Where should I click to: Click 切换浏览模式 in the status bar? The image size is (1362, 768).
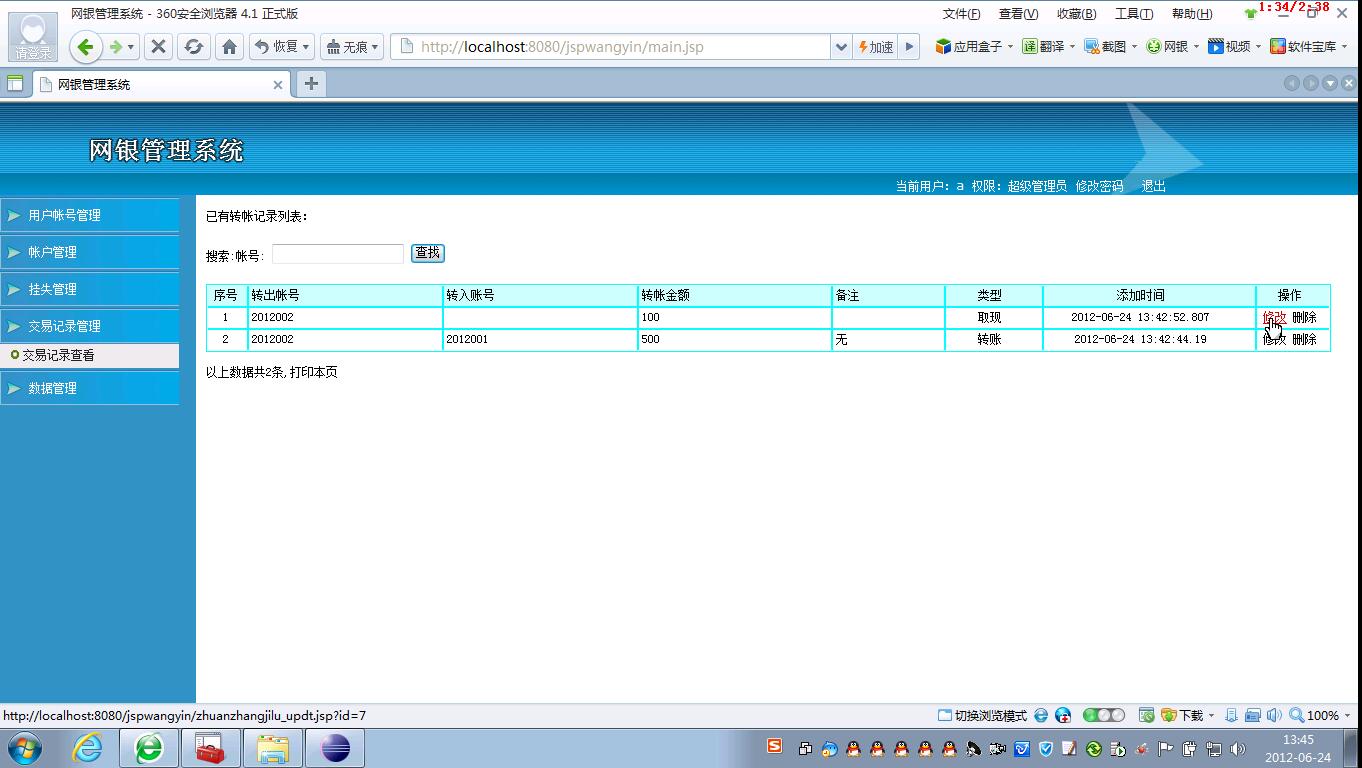[982, 716]
